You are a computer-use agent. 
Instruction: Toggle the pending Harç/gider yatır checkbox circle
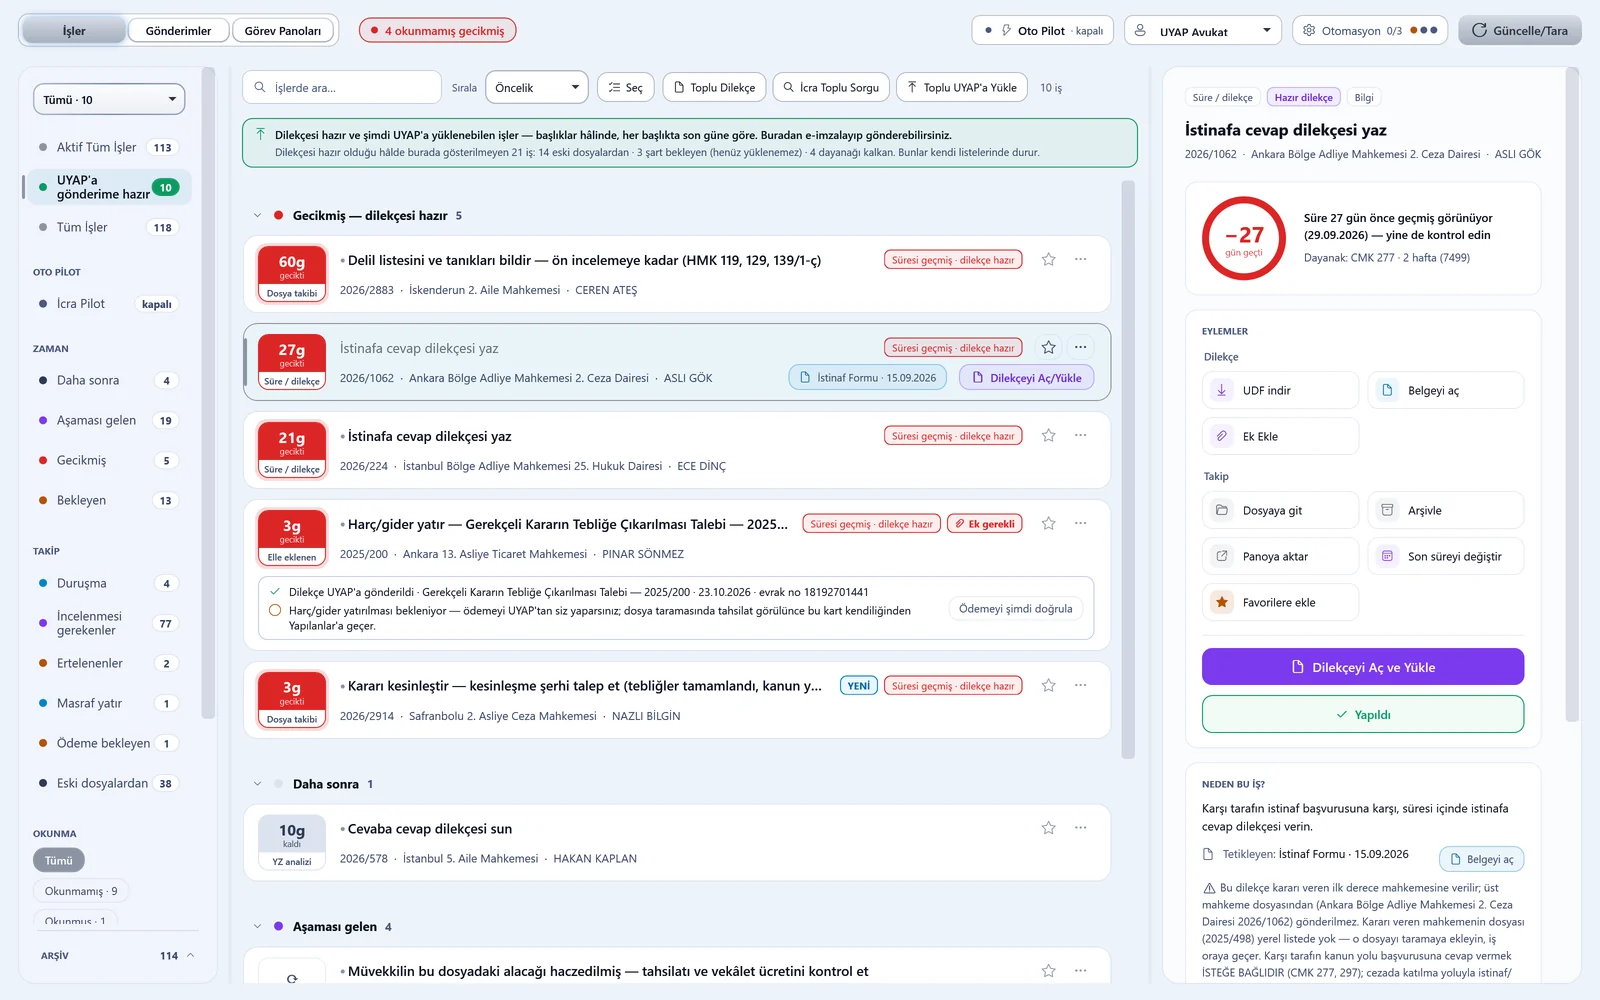click(275, 610)
